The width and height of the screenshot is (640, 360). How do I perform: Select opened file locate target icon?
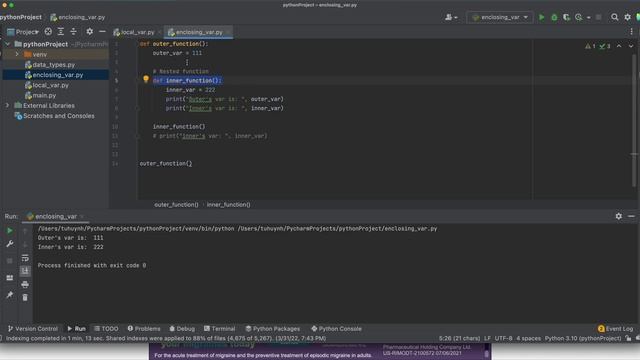pos(48,31)
